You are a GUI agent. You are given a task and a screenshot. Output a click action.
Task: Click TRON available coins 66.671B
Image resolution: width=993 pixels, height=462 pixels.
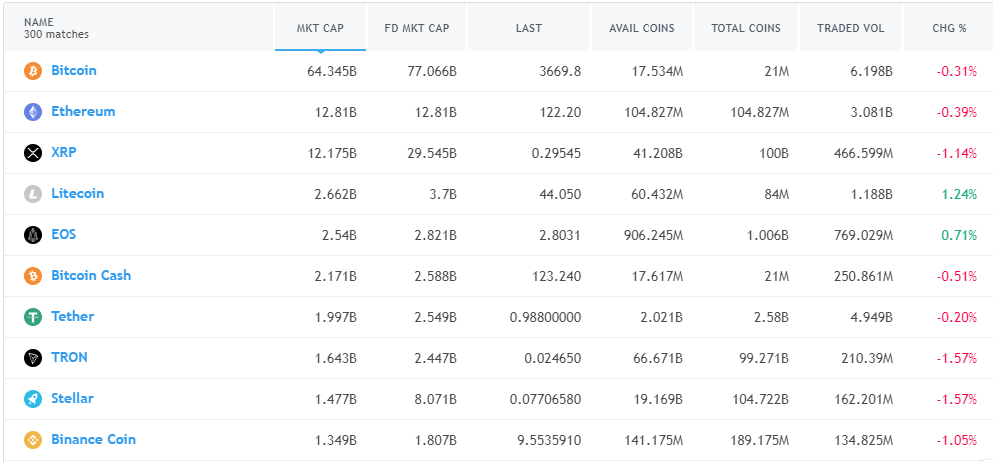[658, 359]
